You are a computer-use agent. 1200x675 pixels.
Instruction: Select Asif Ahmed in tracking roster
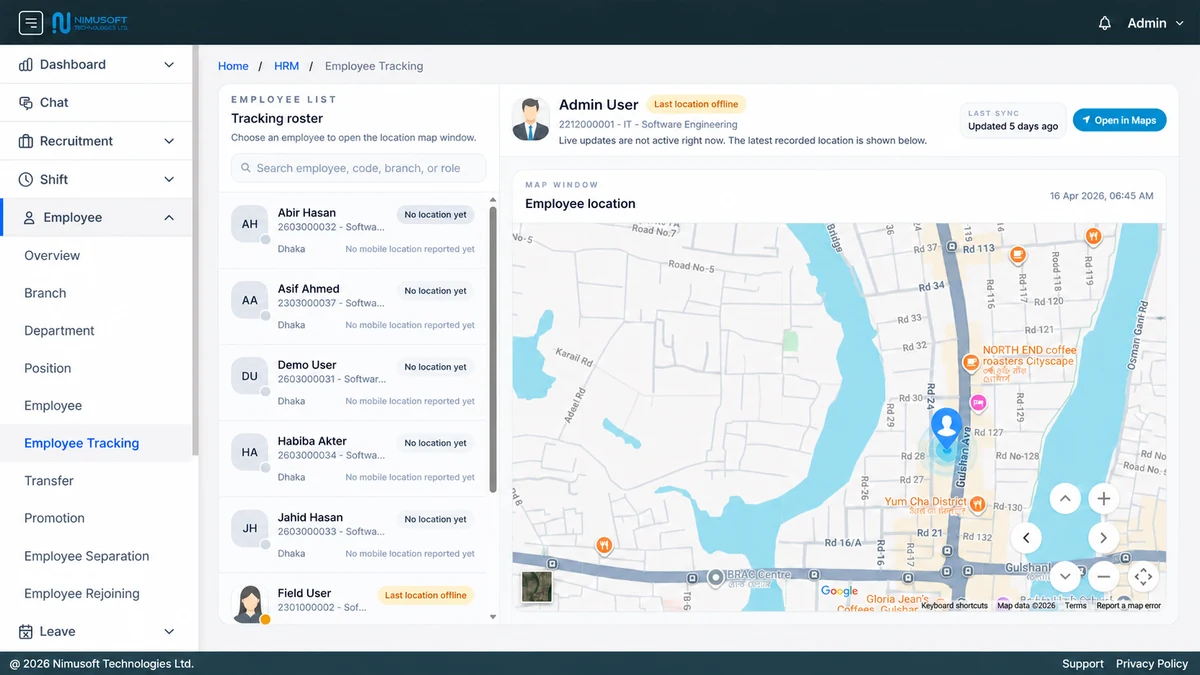click(353, 306)
